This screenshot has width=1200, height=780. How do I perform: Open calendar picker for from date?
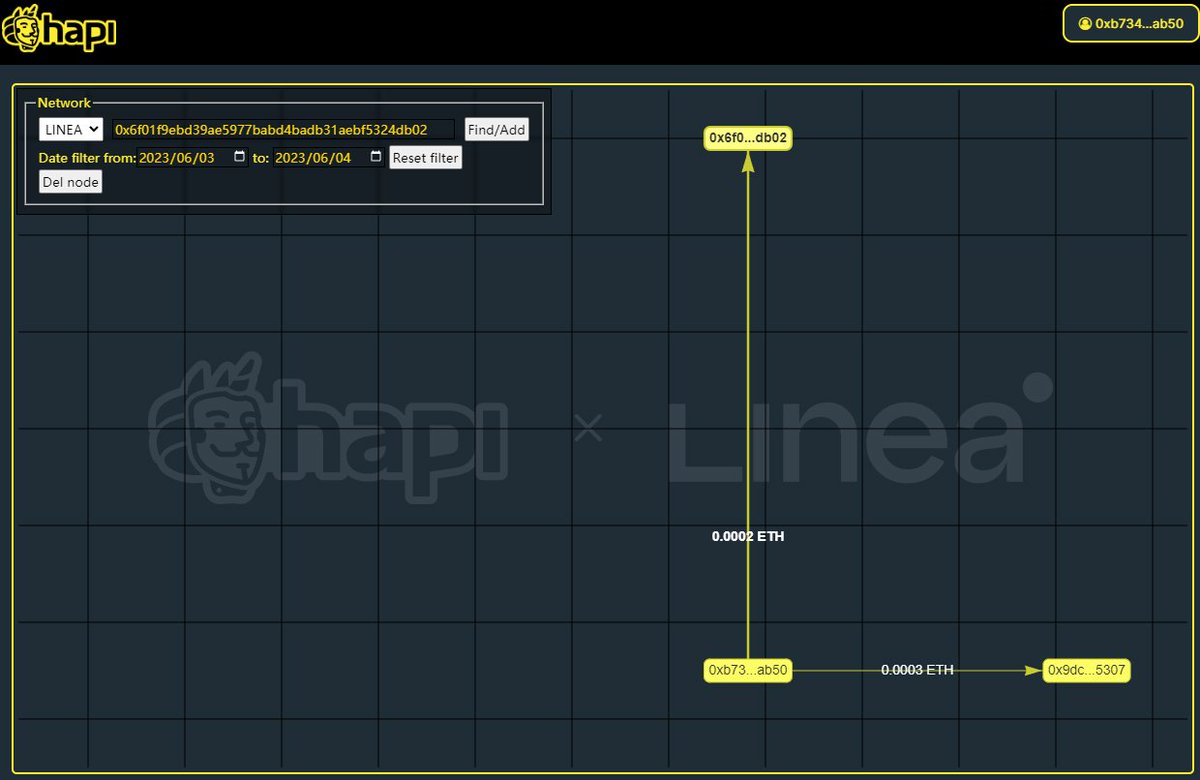[239, 157]
